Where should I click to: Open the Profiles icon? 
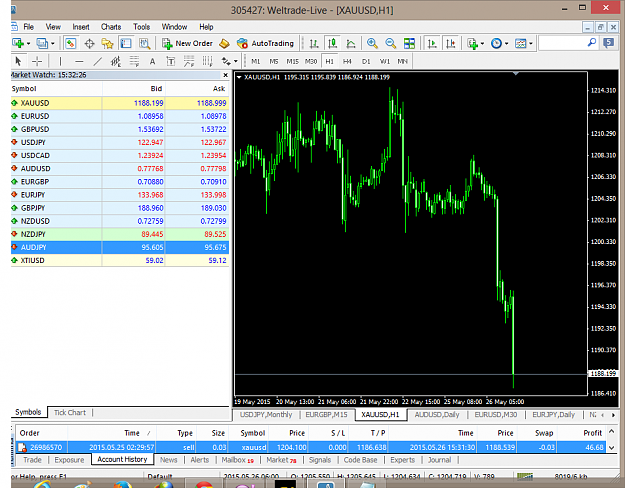[42, 43]
